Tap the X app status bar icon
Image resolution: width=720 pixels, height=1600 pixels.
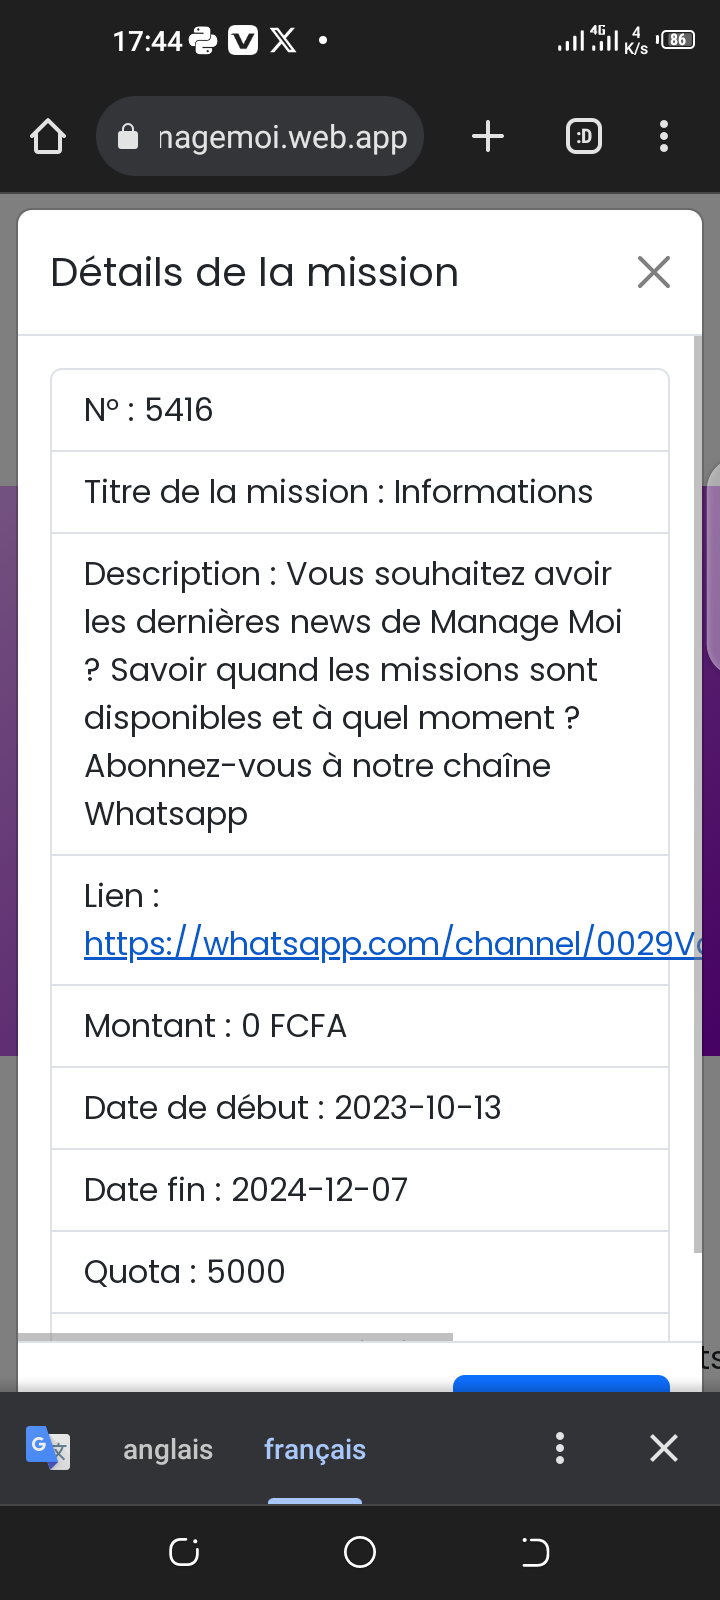tap(284, 41)
